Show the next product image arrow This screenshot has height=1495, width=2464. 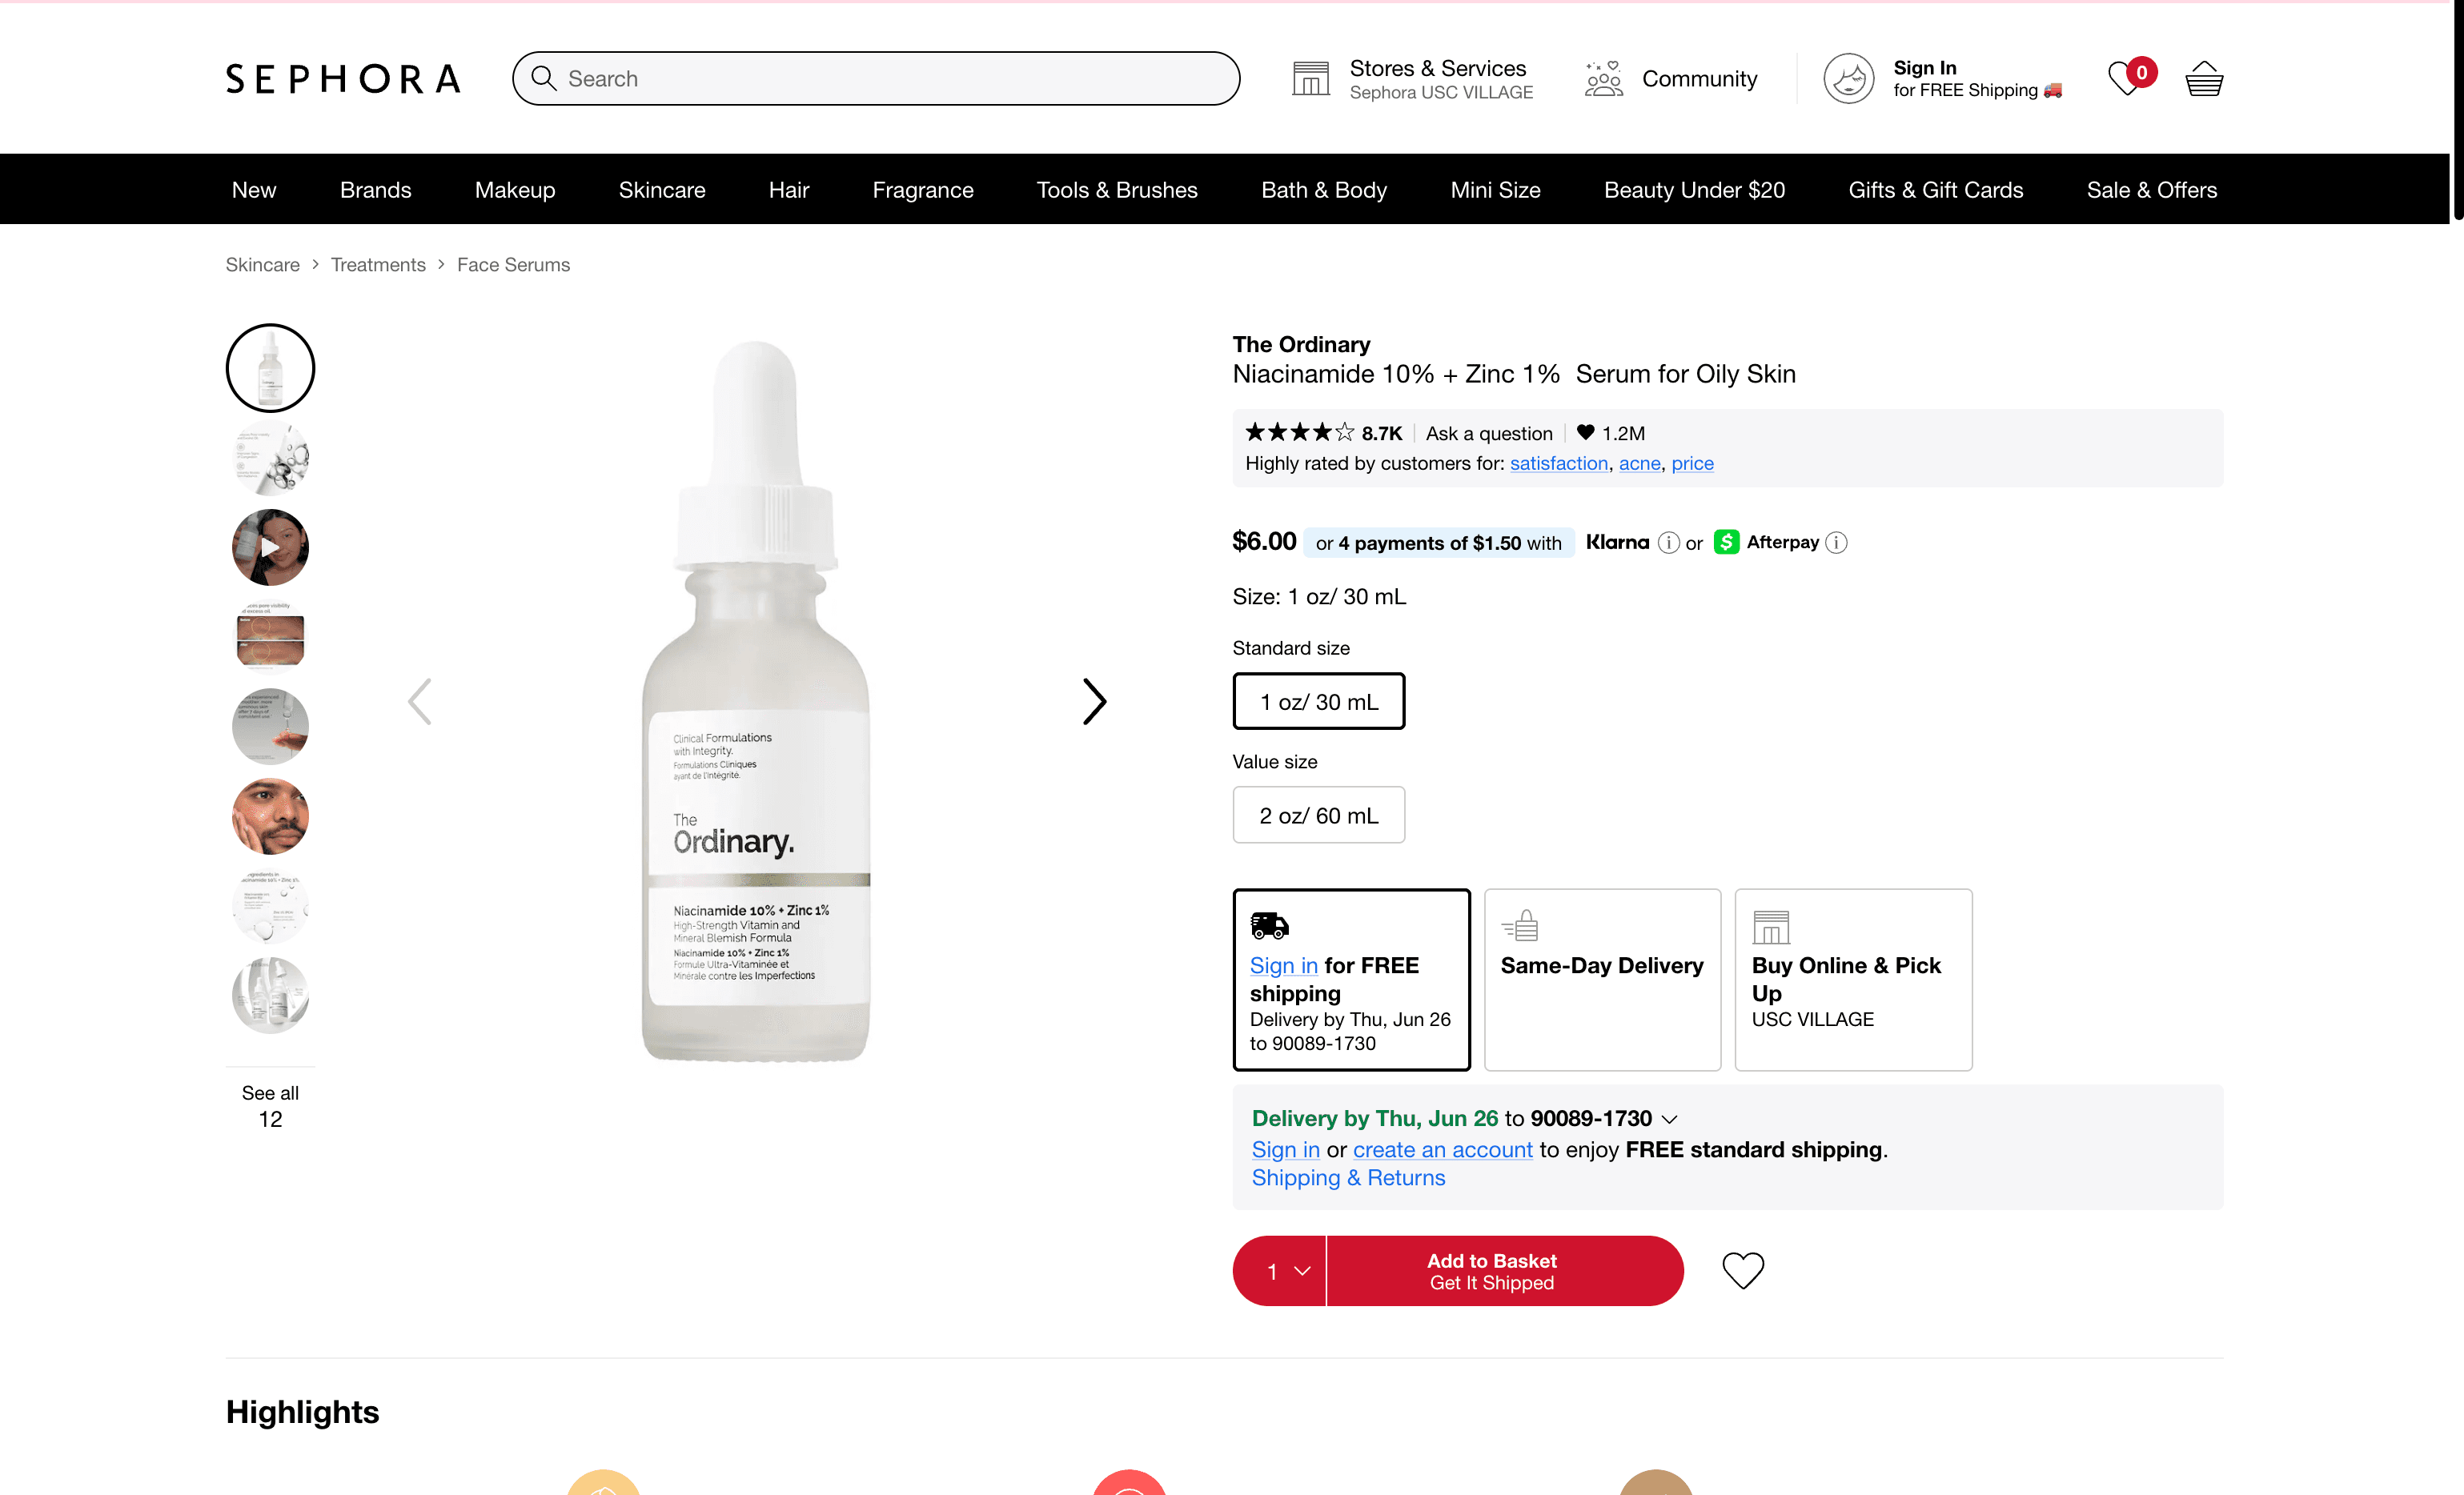pyautogui.click(x=1094, y=702)
